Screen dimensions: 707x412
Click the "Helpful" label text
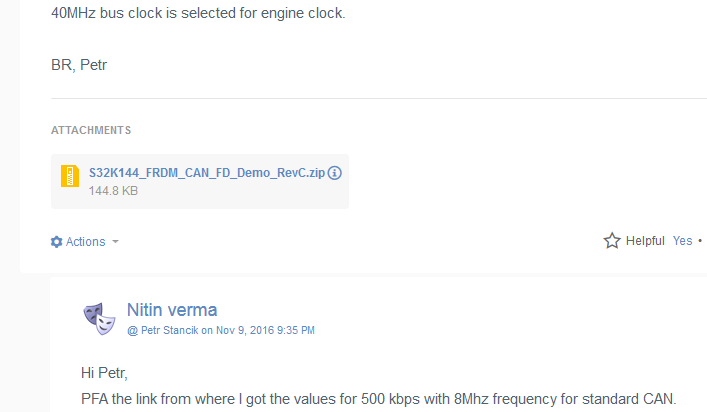click(x=645, y=241)
